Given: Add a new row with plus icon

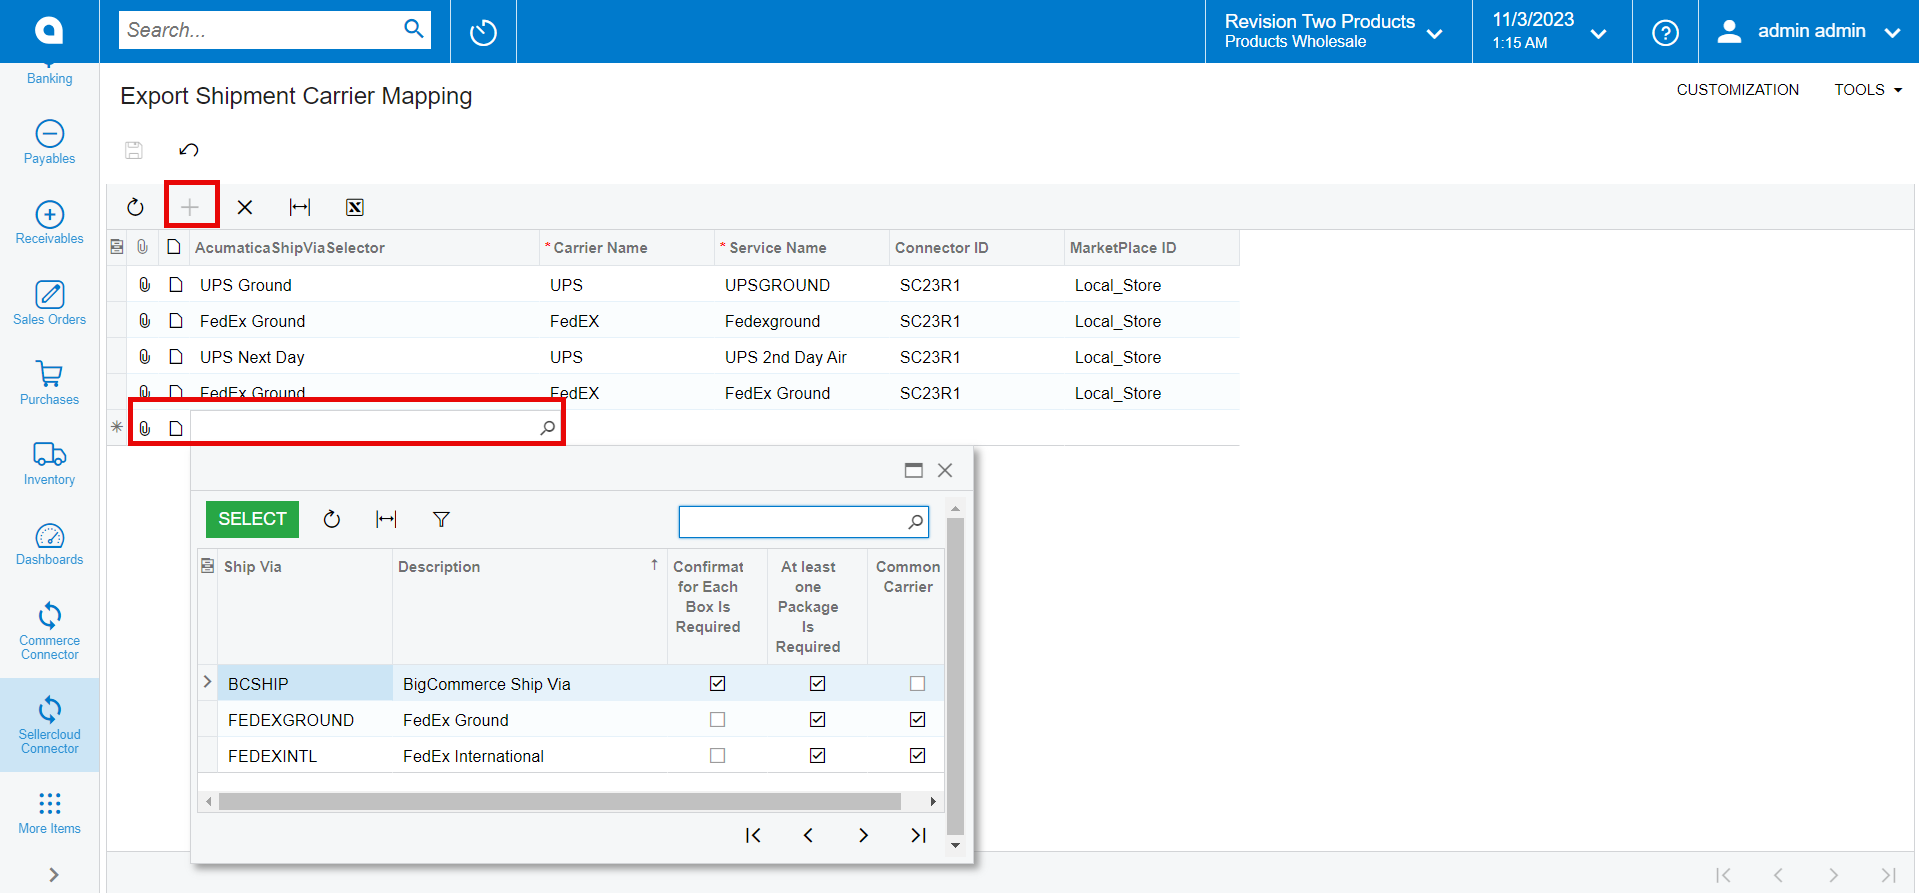Looking at the screenshot, I should 190,207.
